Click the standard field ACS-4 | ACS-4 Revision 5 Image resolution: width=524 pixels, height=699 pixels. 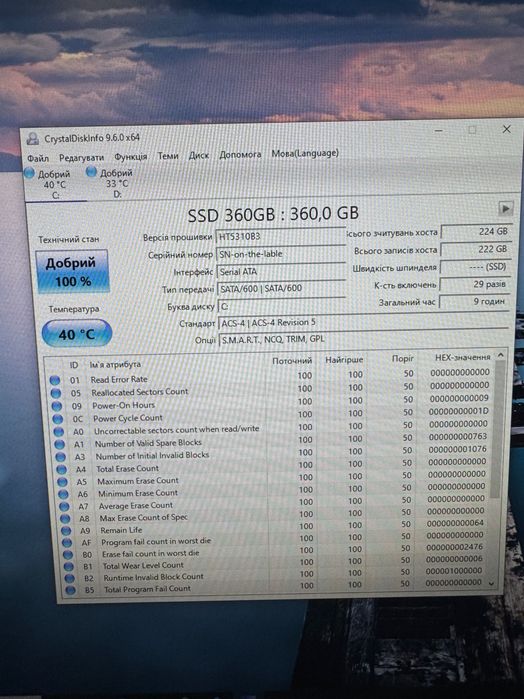[363, 322]
